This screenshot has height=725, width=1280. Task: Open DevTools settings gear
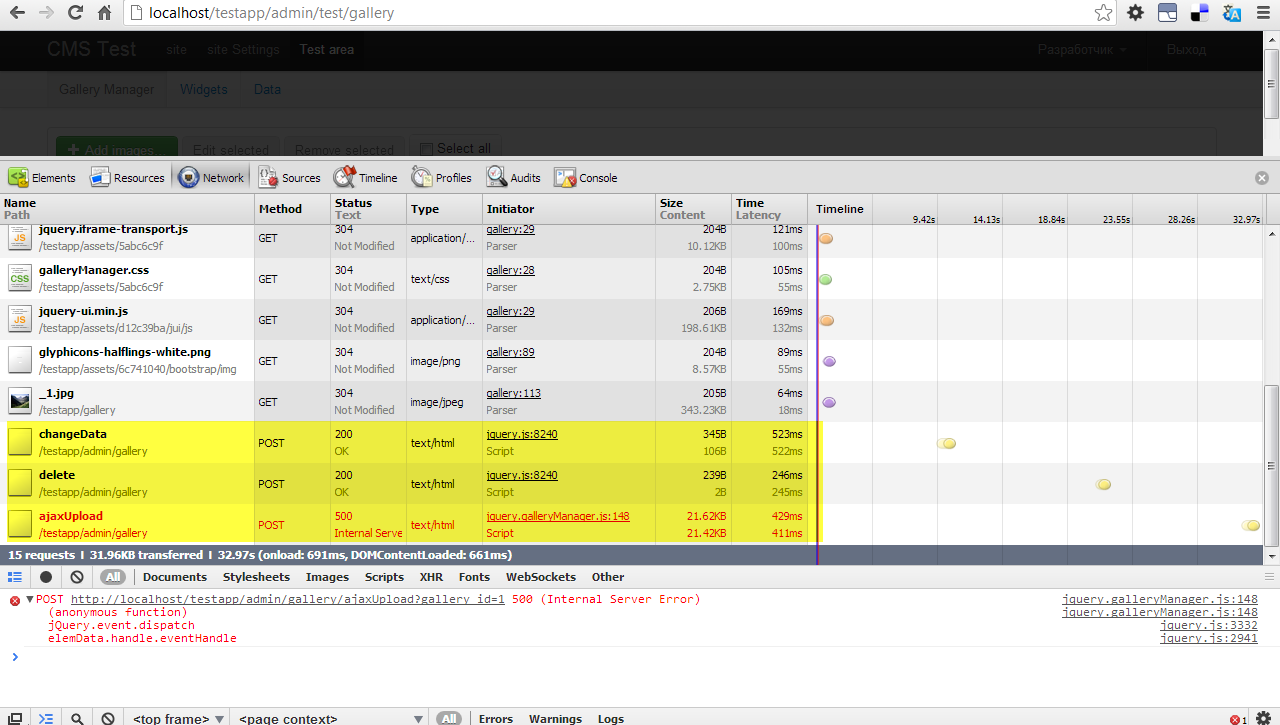coord(1265,718)
